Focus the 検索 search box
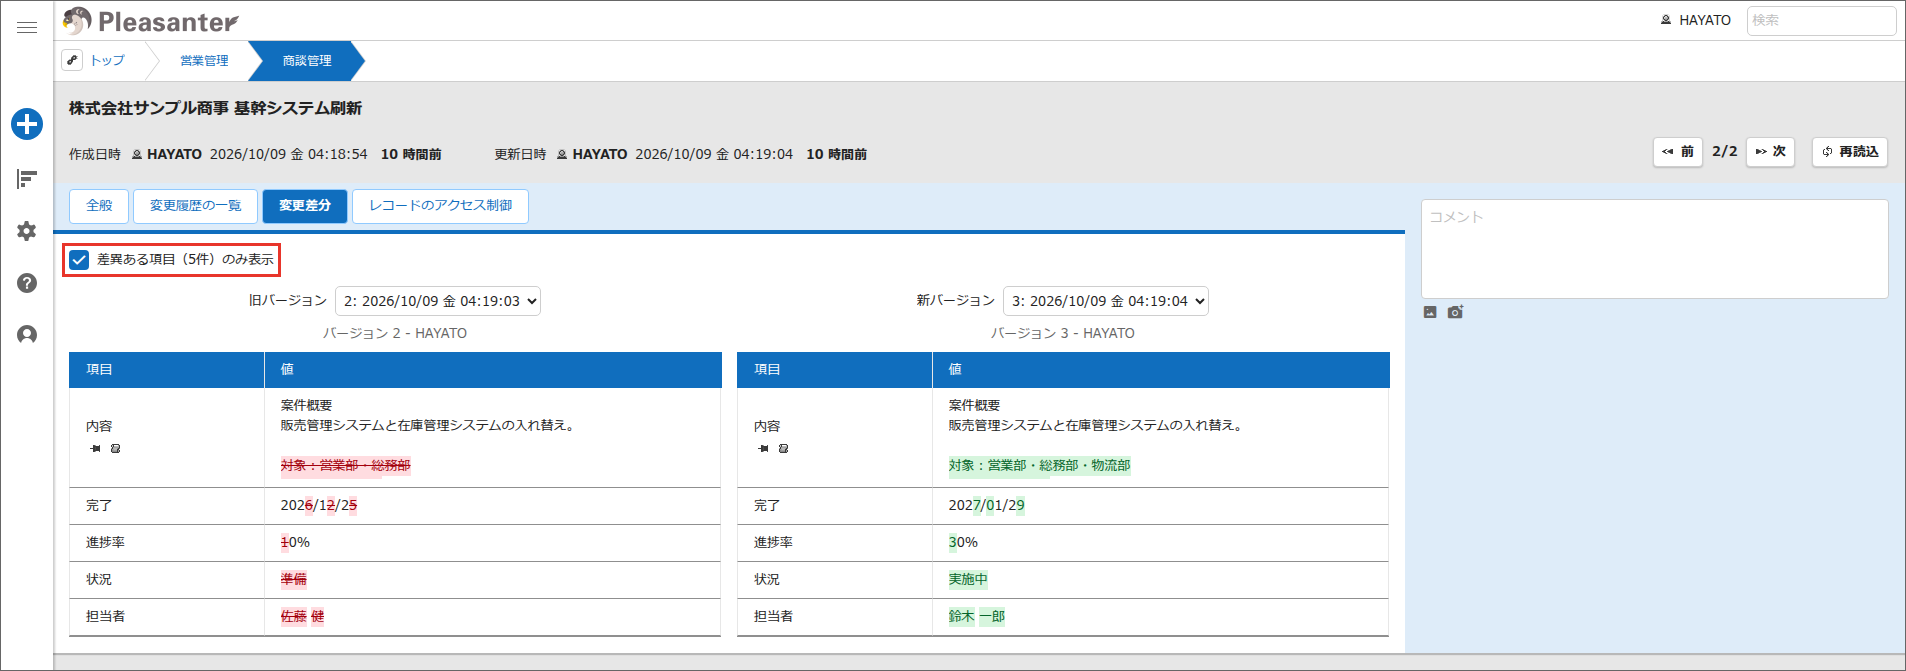The width and height of the screenshot is (1906, 671). tap(1821, 20)
